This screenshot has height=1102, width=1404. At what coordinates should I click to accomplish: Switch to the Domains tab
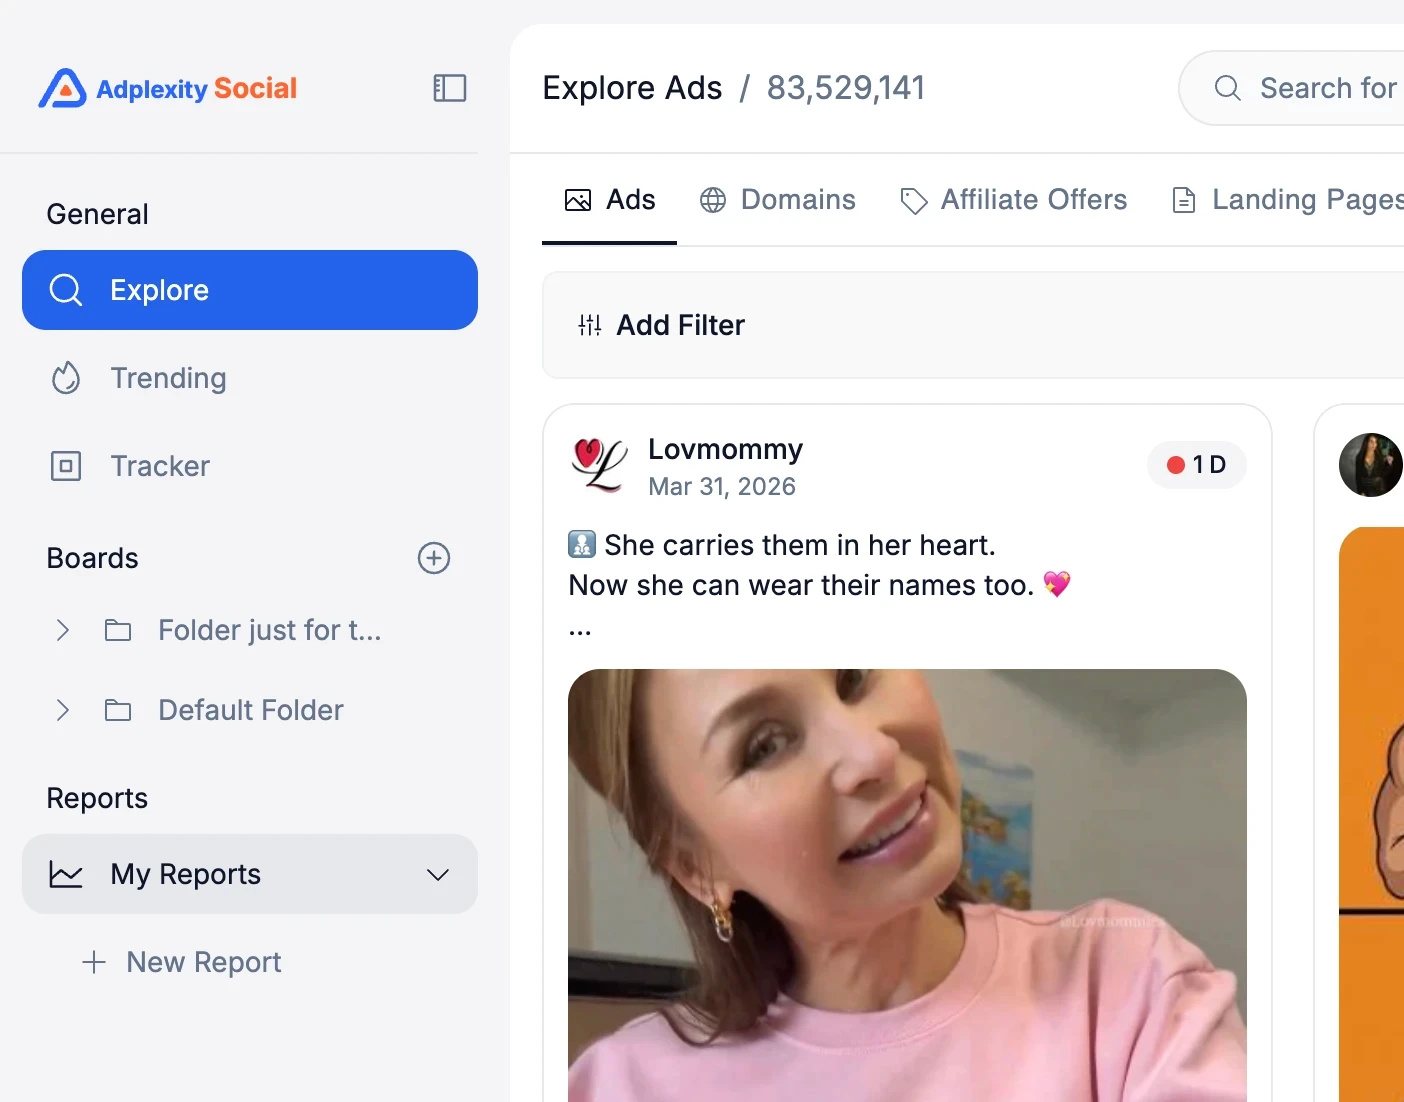coord(778,200)
